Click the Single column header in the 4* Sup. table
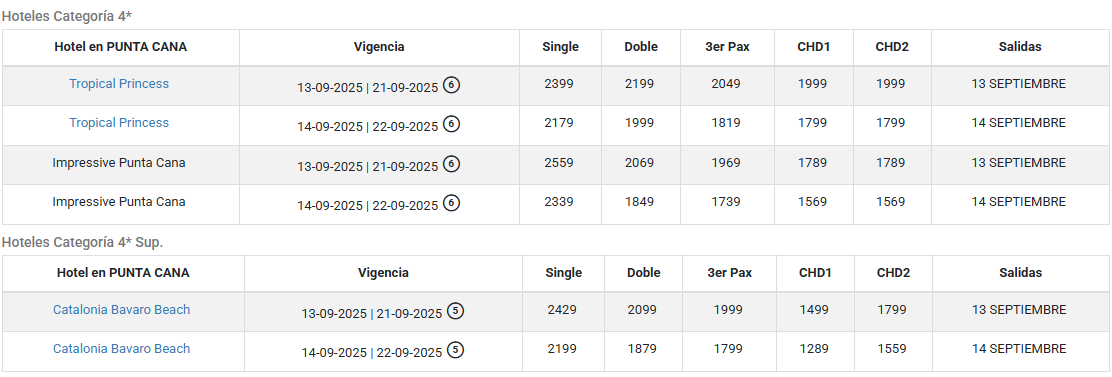Viewport: 1112px width, 377px height. point(564,273)
